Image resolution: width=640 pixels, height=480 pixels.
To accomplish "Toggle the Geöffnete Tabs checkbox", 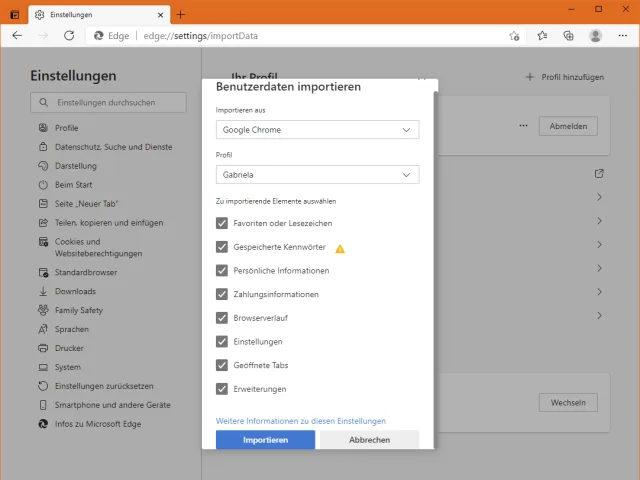I will click(222, 365).
